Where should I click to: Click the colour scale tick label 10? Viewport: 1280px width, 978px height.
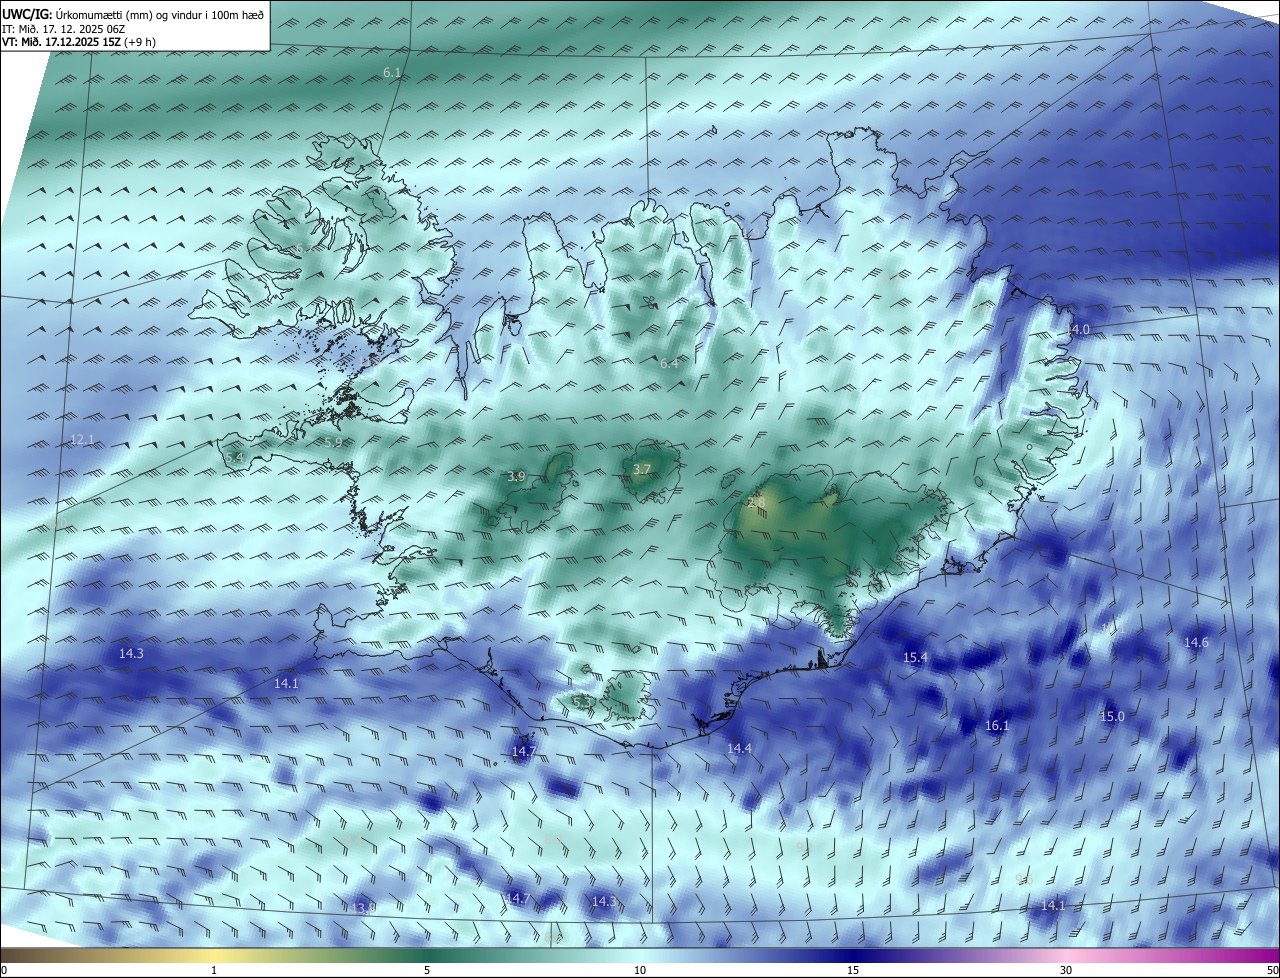coord(640,970)
